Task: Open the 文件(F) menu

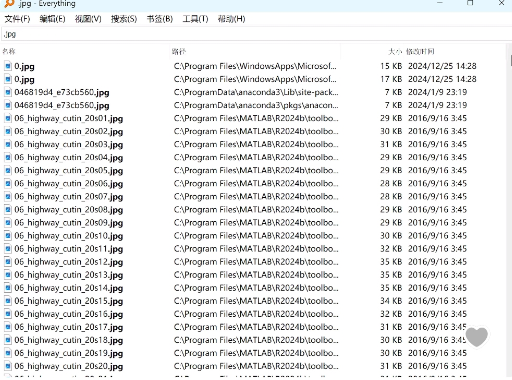Action: [17, 19]
